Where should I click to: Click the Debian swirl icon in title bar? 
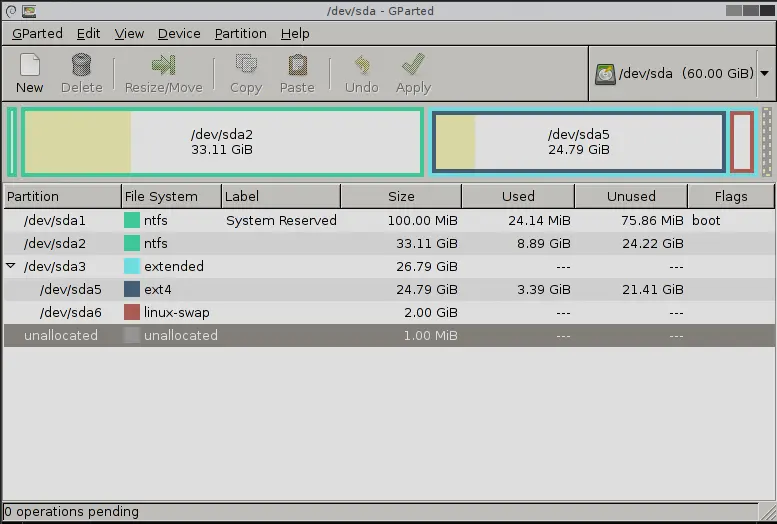tap(10, 11)
